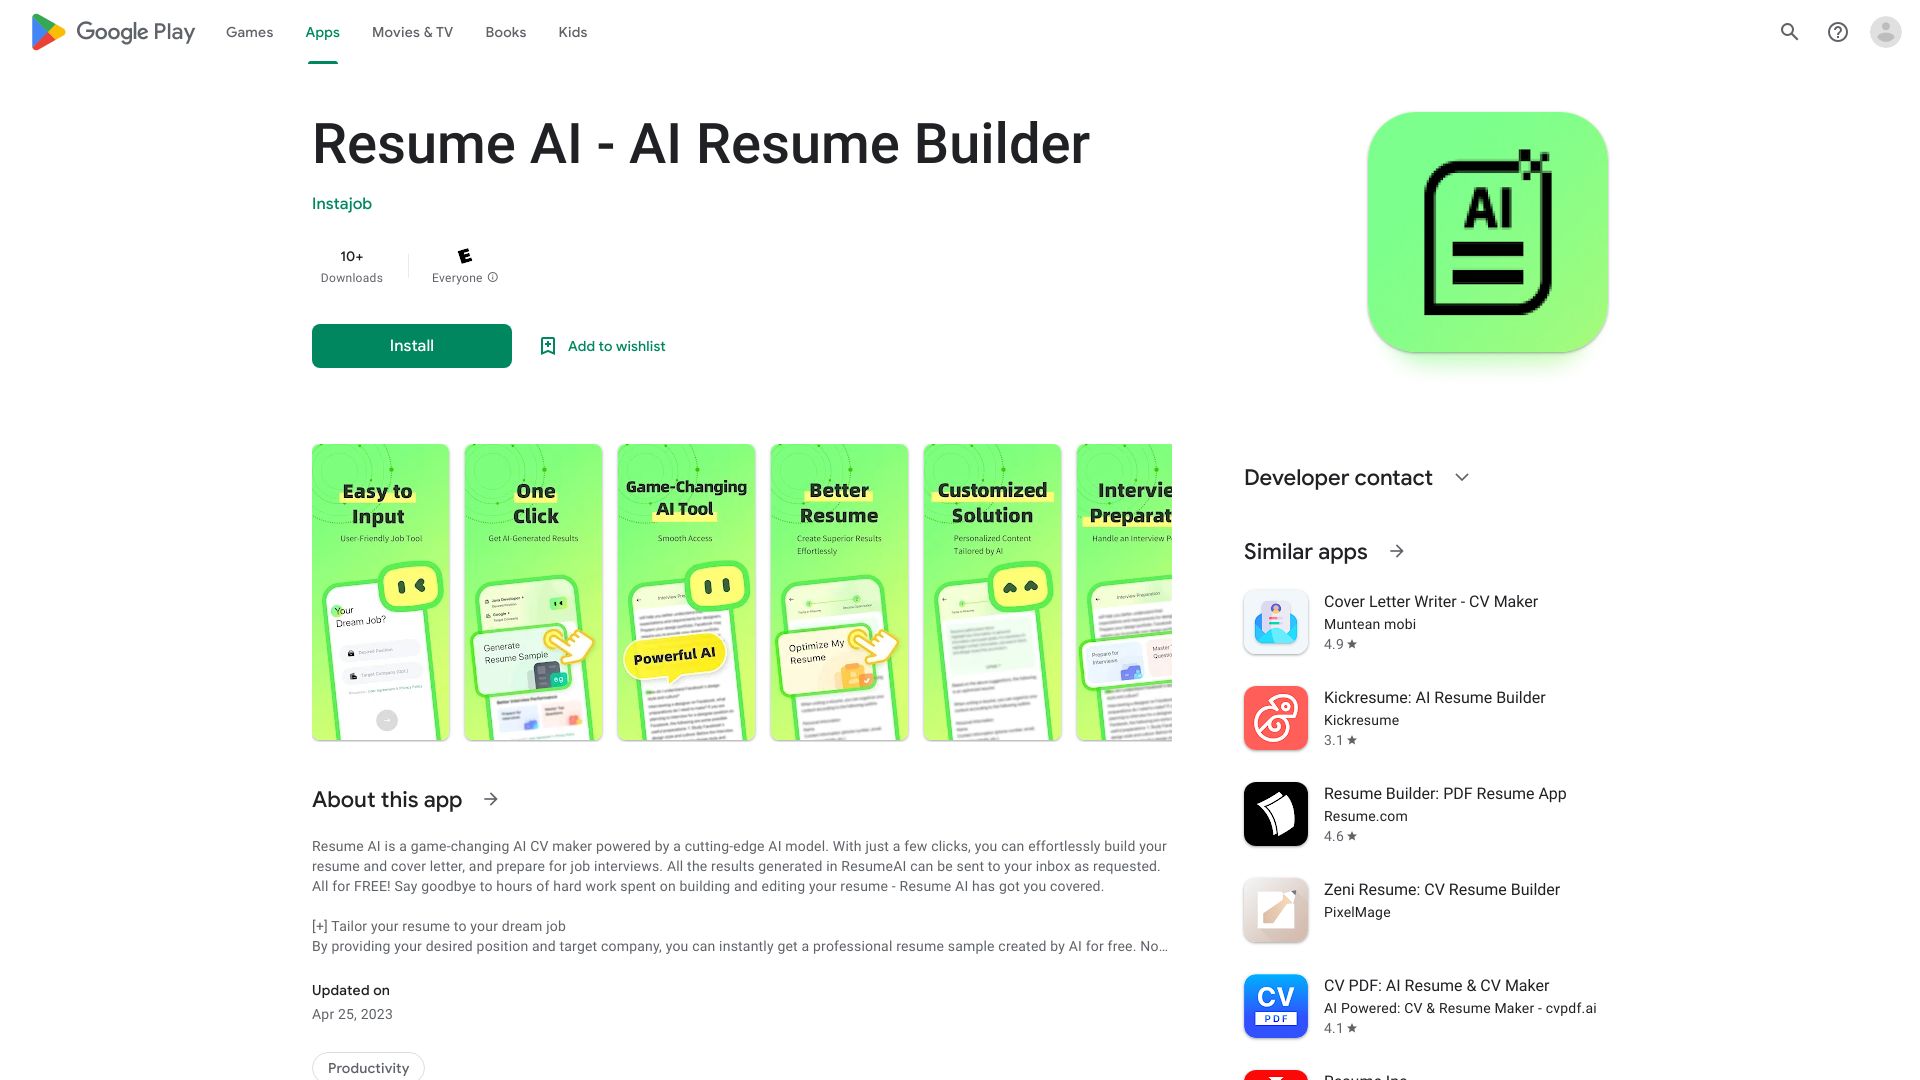1920x1080 pixels.
Task: Click the Google Play search icon
Action: click(x=1791, y=32)
